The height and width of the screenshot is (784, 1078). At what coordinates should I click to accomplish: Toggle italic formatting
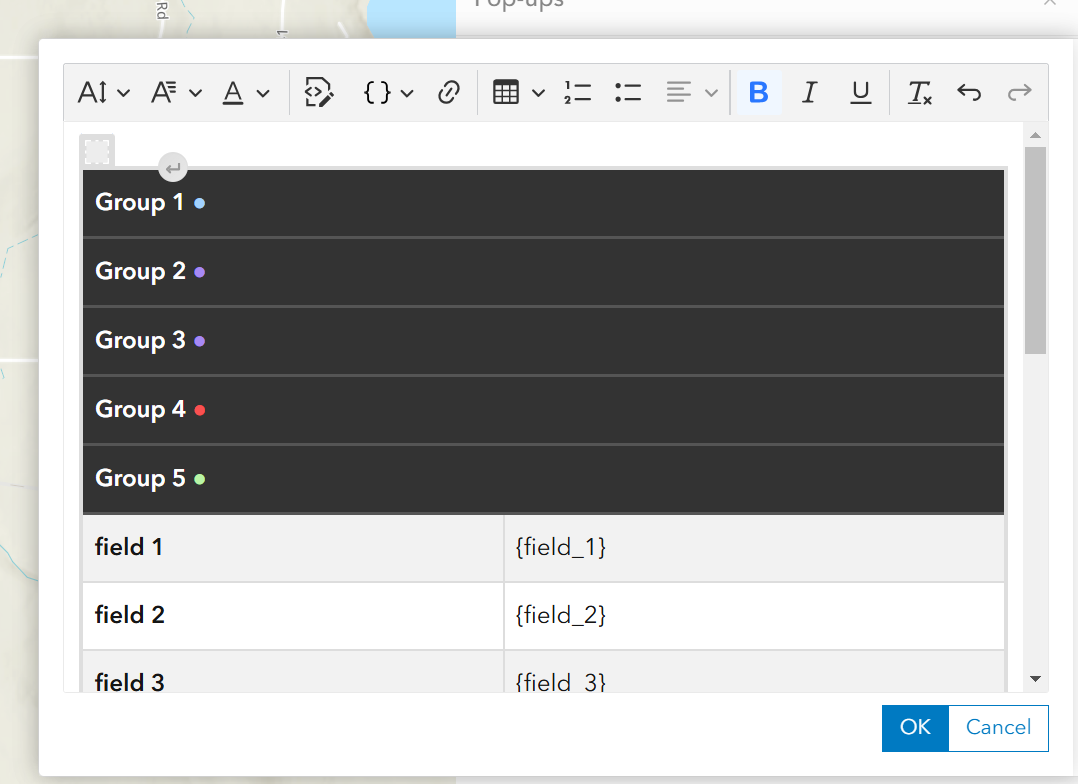(x=809, y=92)
